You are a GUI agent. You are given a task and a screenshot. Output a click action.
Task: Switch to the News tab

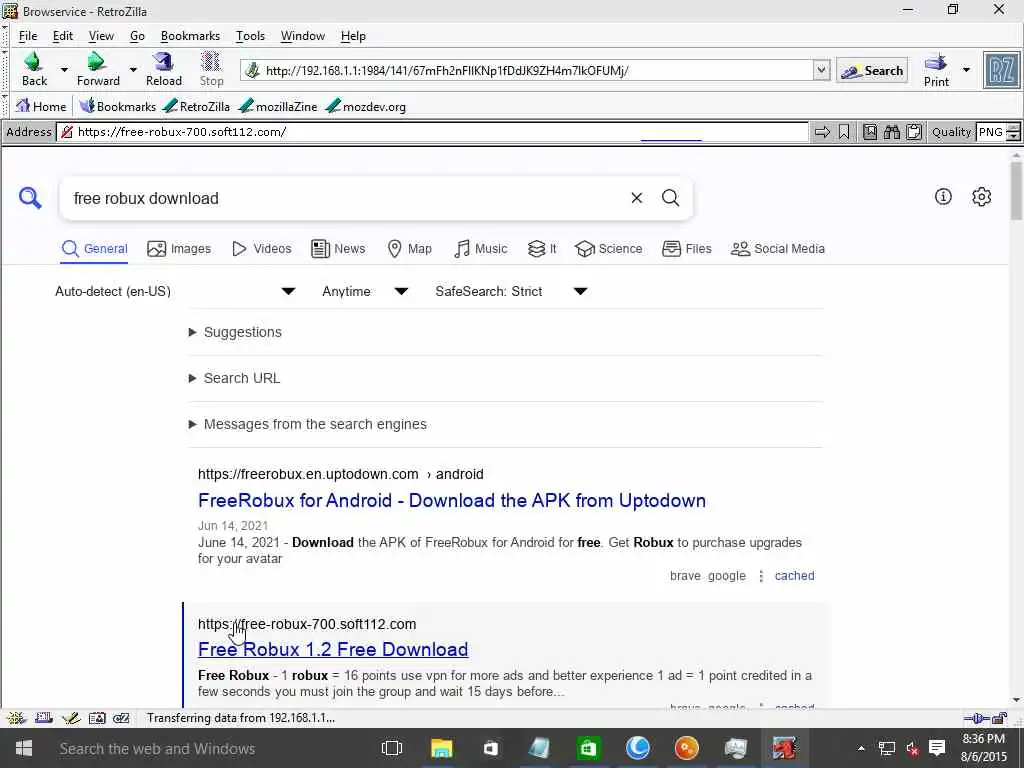pyautogui.click(x=338, y=249)
